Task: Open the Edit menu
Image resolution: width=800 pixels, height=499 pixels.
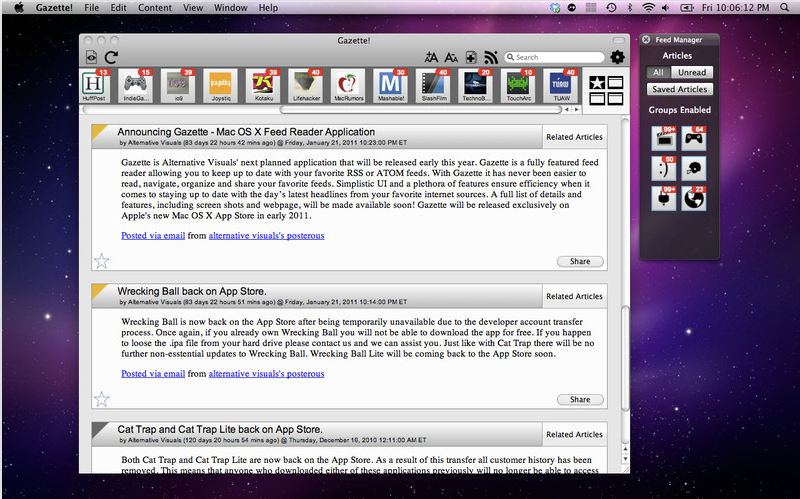Action: pos(118,8)
